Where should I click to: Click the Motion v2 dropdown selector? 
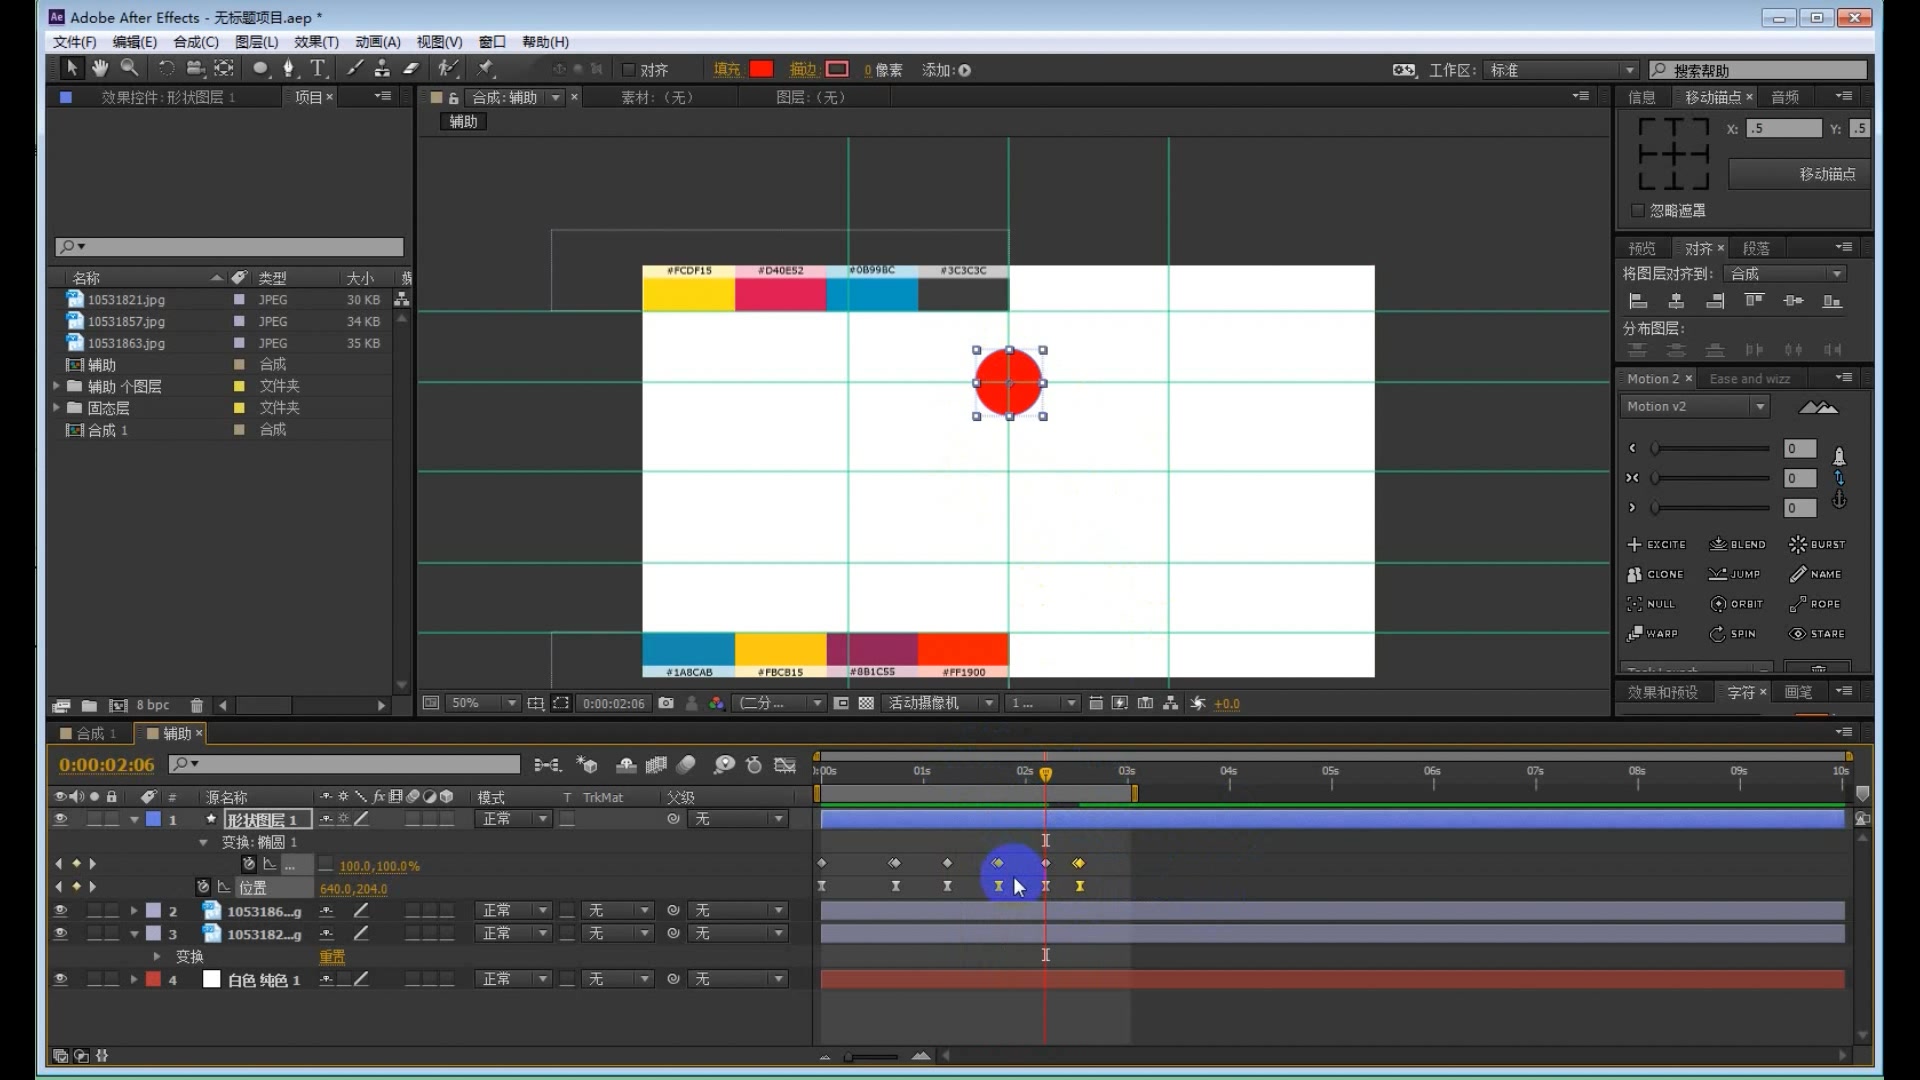[x=1693, y=405]
